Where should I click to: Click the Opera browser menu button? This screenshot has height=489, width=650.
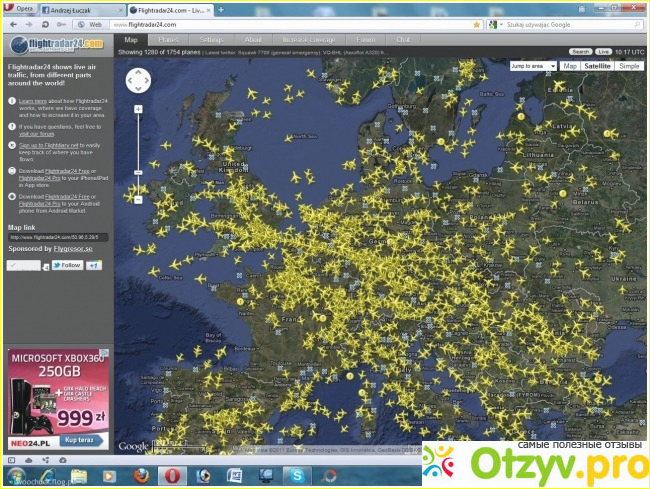click(19, 8)
